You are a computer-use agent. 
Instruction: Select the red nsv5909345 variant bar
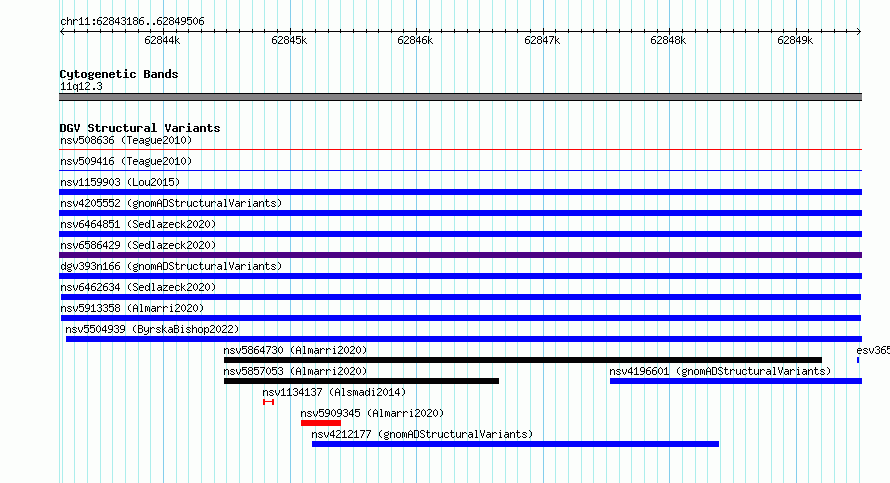[321, 423]
